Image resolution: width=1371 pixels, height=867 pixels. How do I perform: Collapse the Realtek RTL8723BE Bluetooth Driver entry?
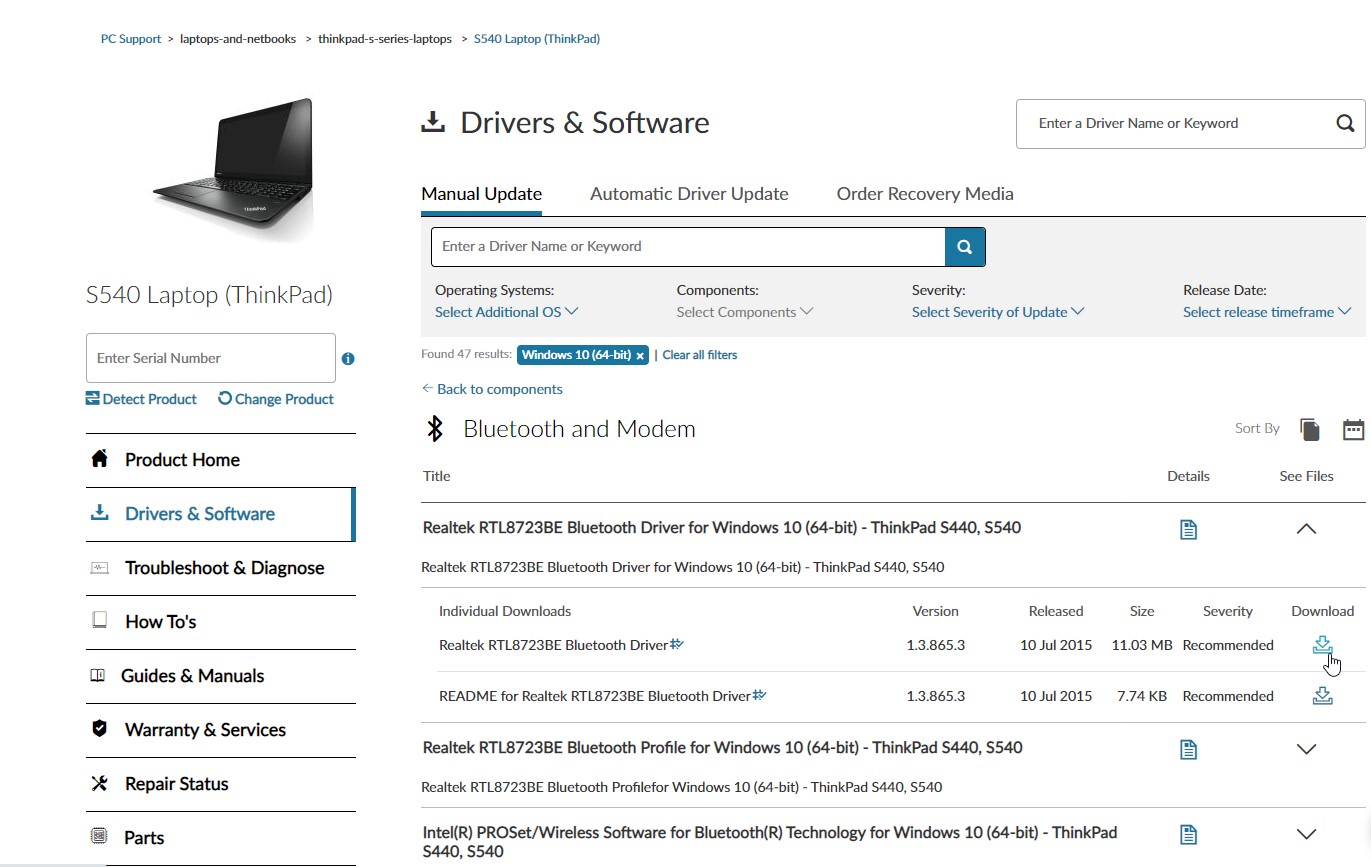tap(1306, 528)
